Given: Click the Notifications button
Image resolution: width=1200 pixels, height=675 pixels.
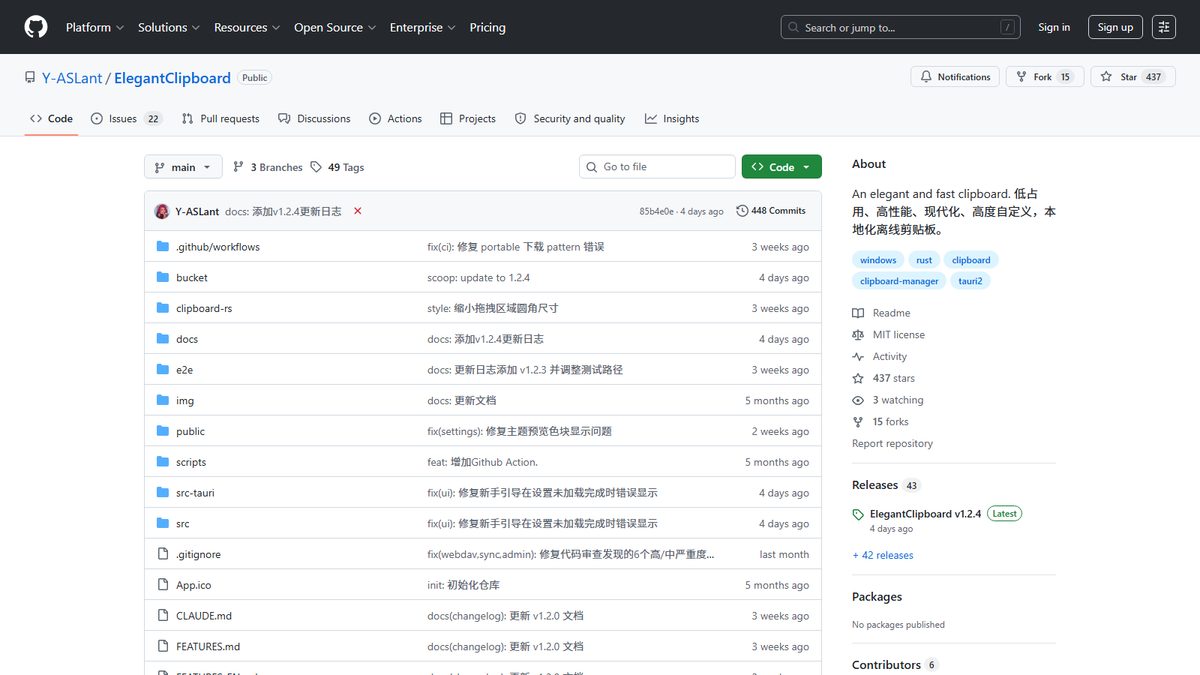Looking at the screenshot, I should coord(955,77).
